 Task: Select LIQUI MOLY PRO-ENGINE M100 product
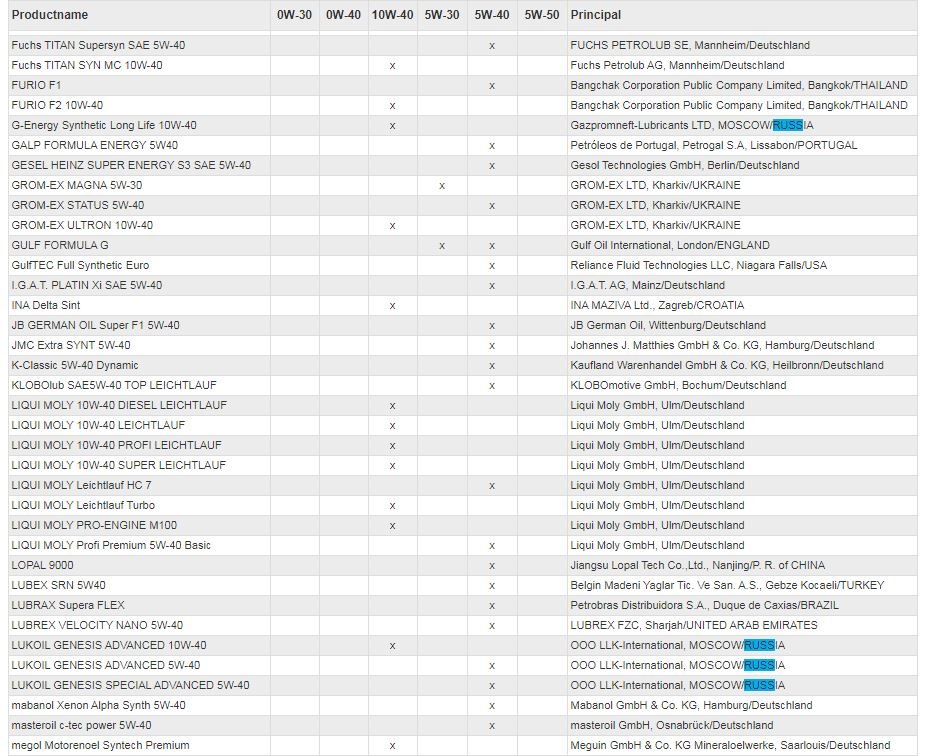pos(94,527)
